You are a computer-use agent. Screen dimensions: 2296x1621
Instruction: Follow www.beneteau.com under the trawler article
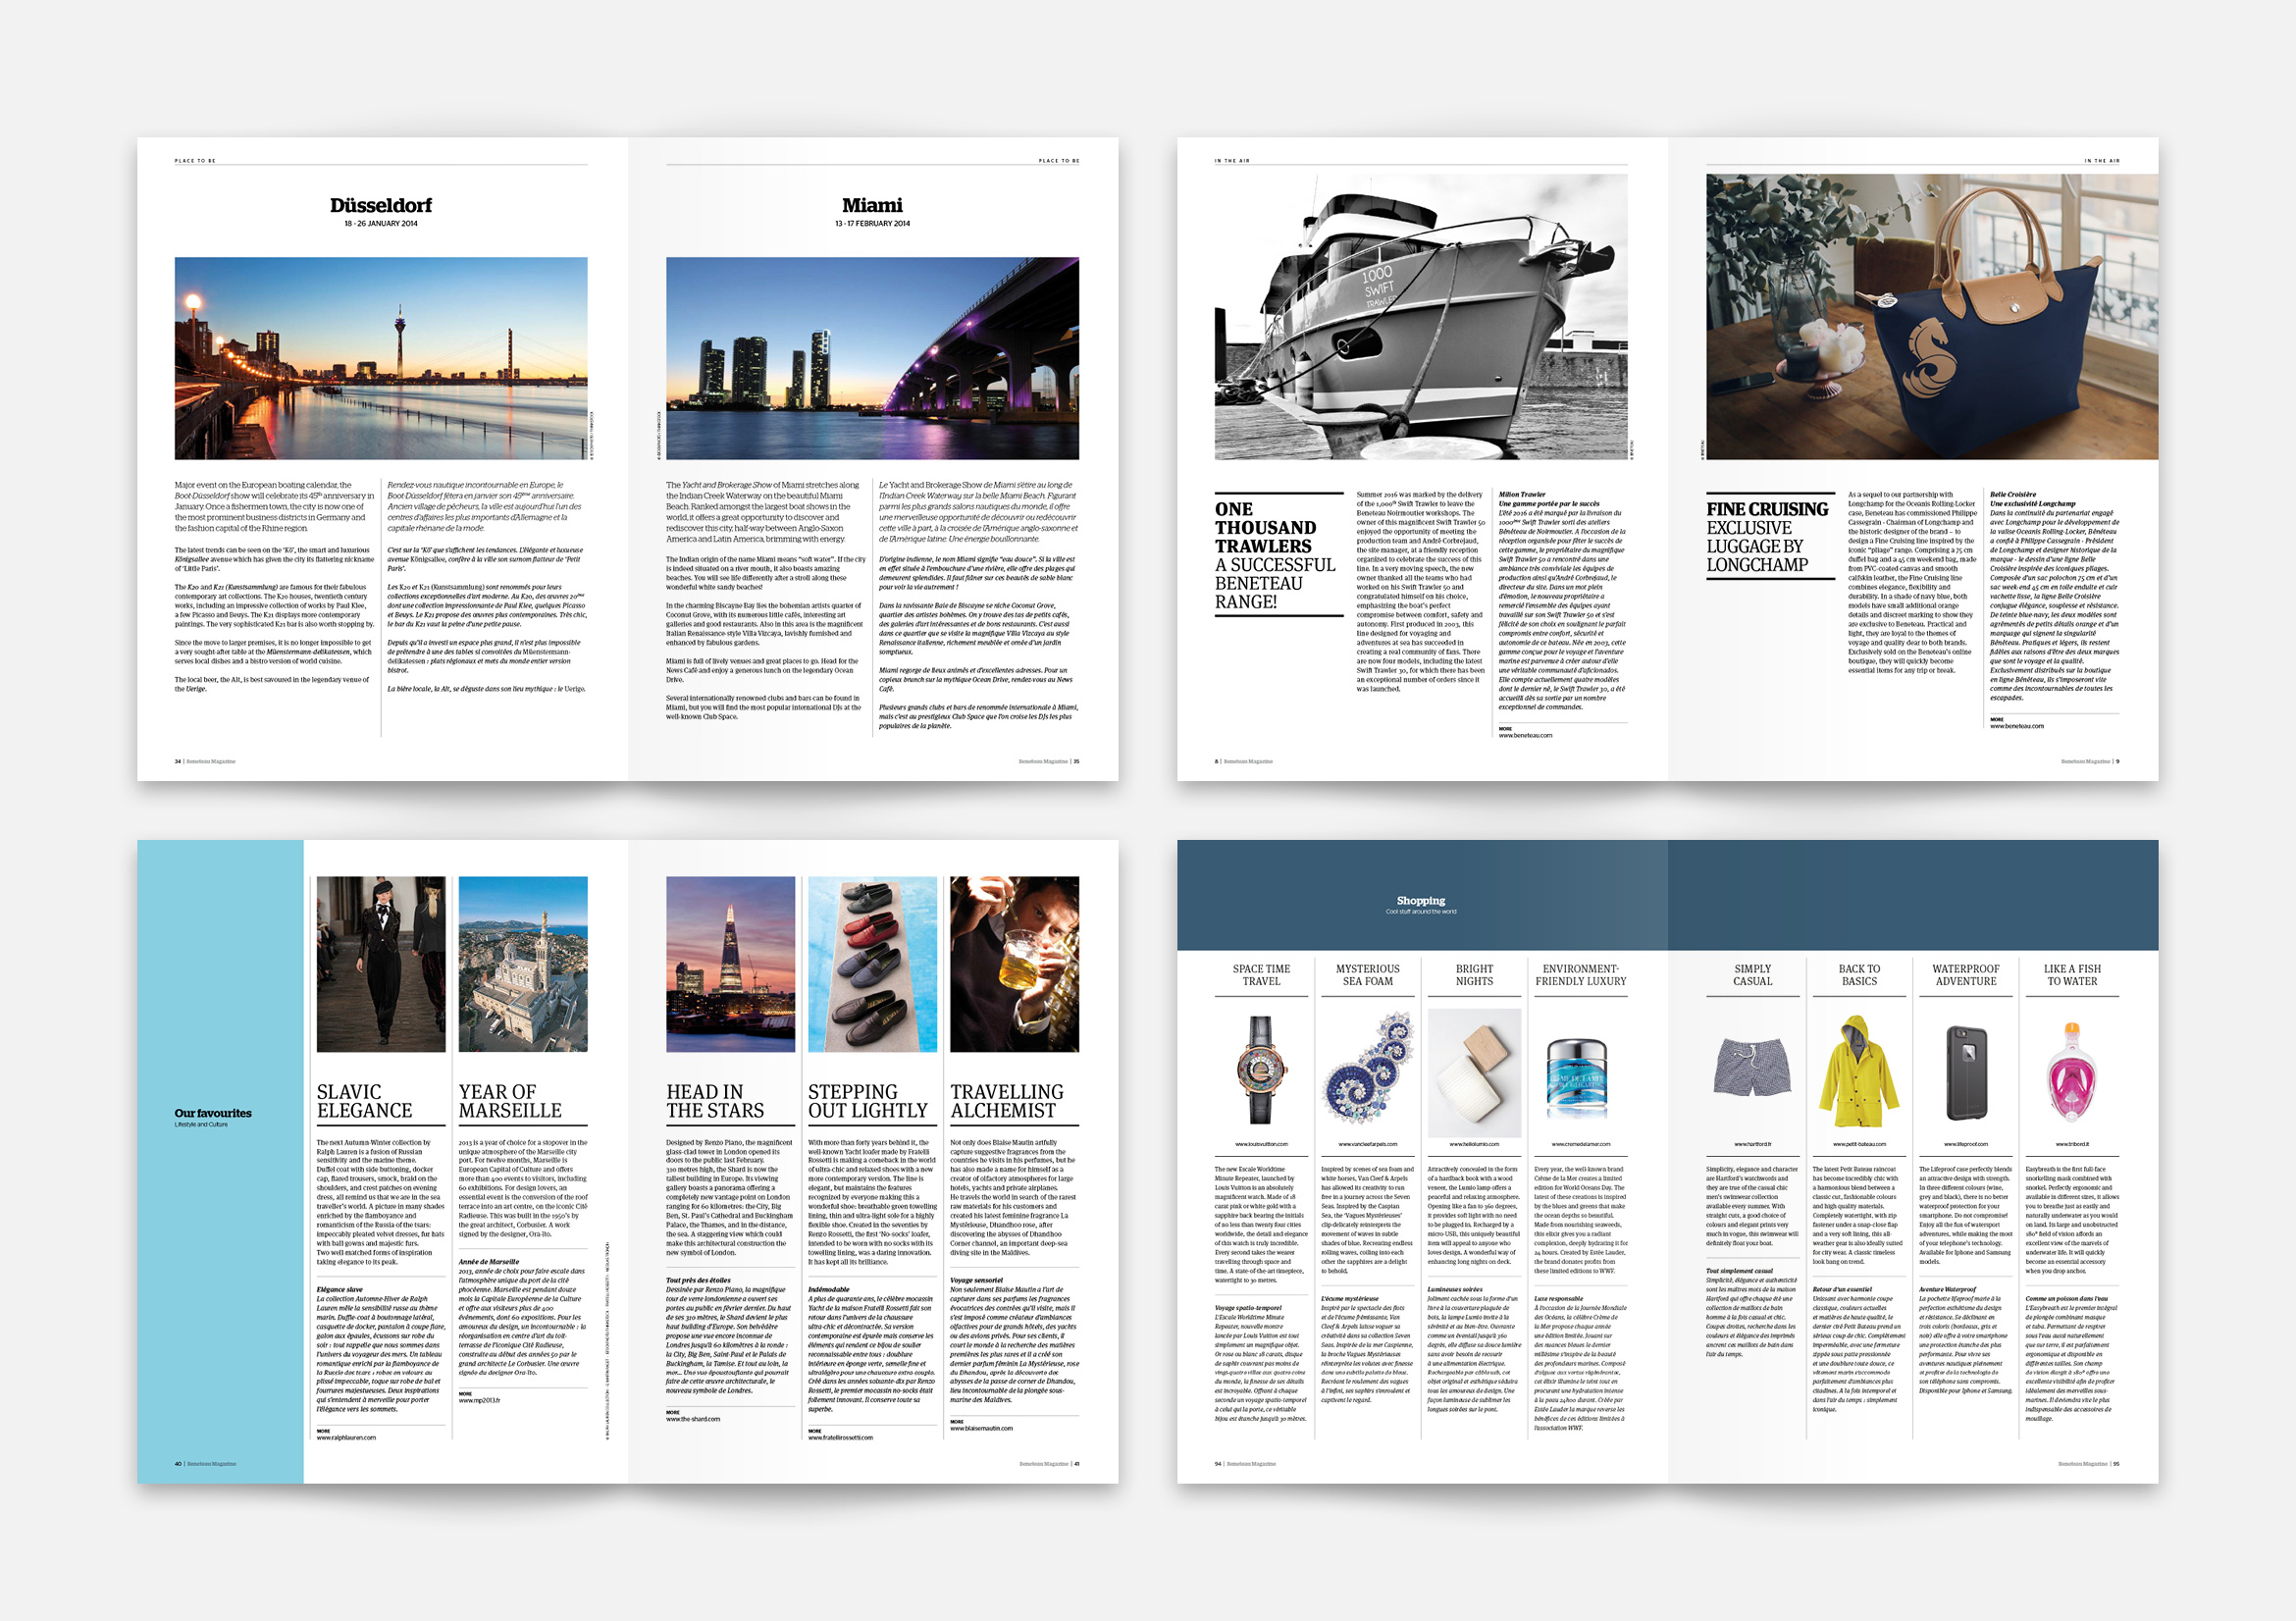(1526, 735)
